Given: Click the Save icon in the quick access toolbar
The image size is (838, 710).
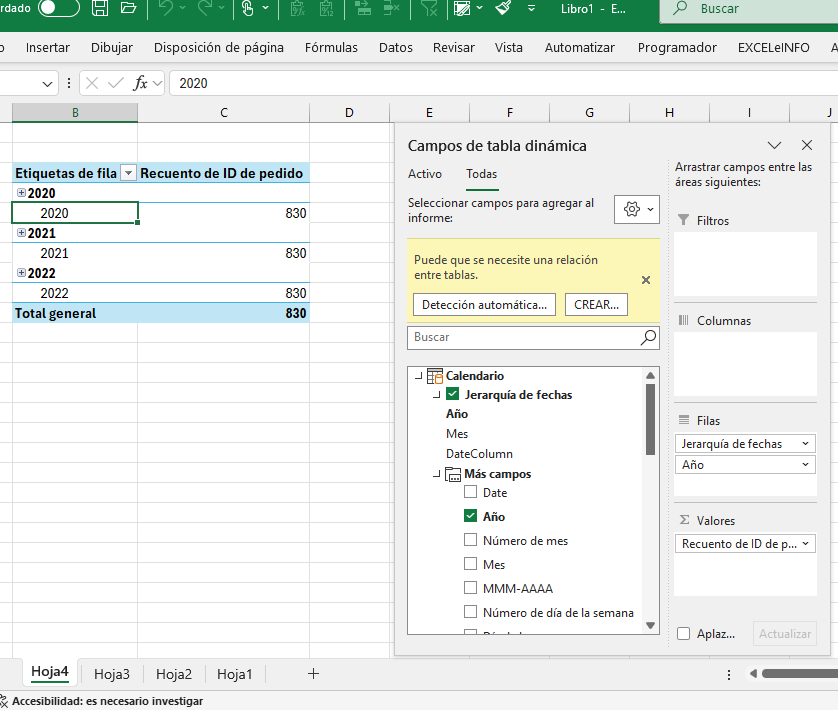Looking at the screenshot, I should [100, 9].
